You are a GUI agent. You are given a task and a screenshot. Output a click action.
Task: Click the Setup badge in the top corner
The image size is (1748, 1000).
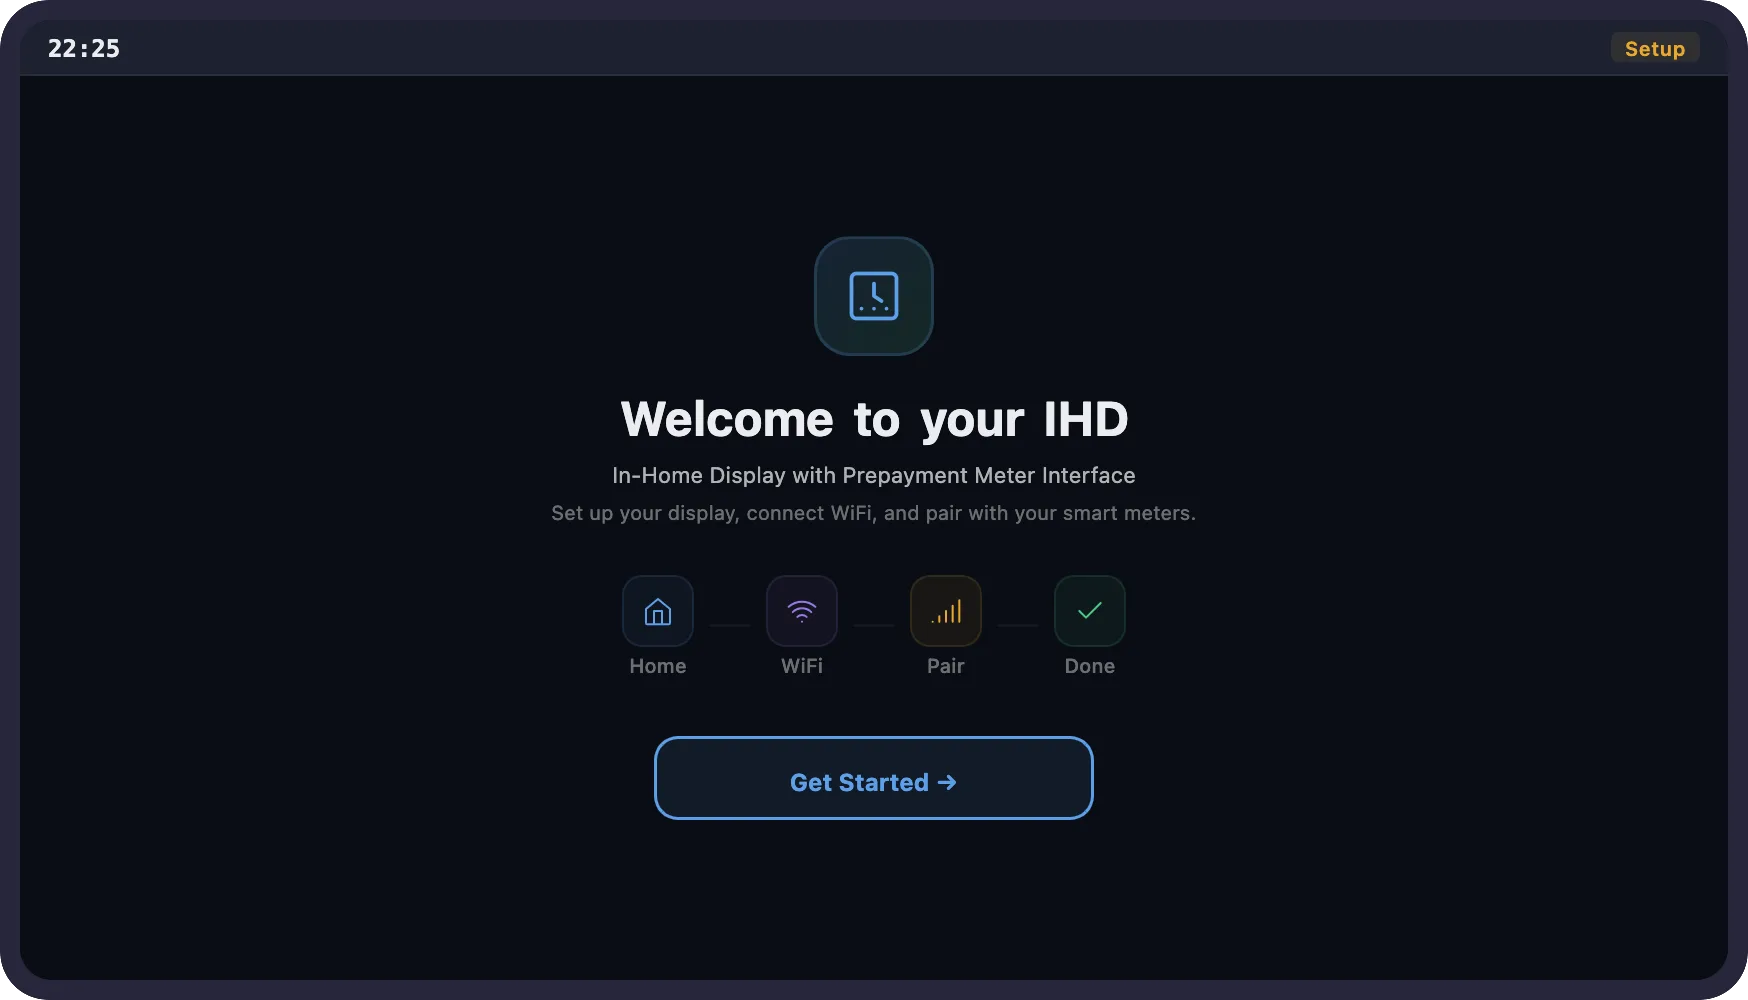coord(1655,48)
